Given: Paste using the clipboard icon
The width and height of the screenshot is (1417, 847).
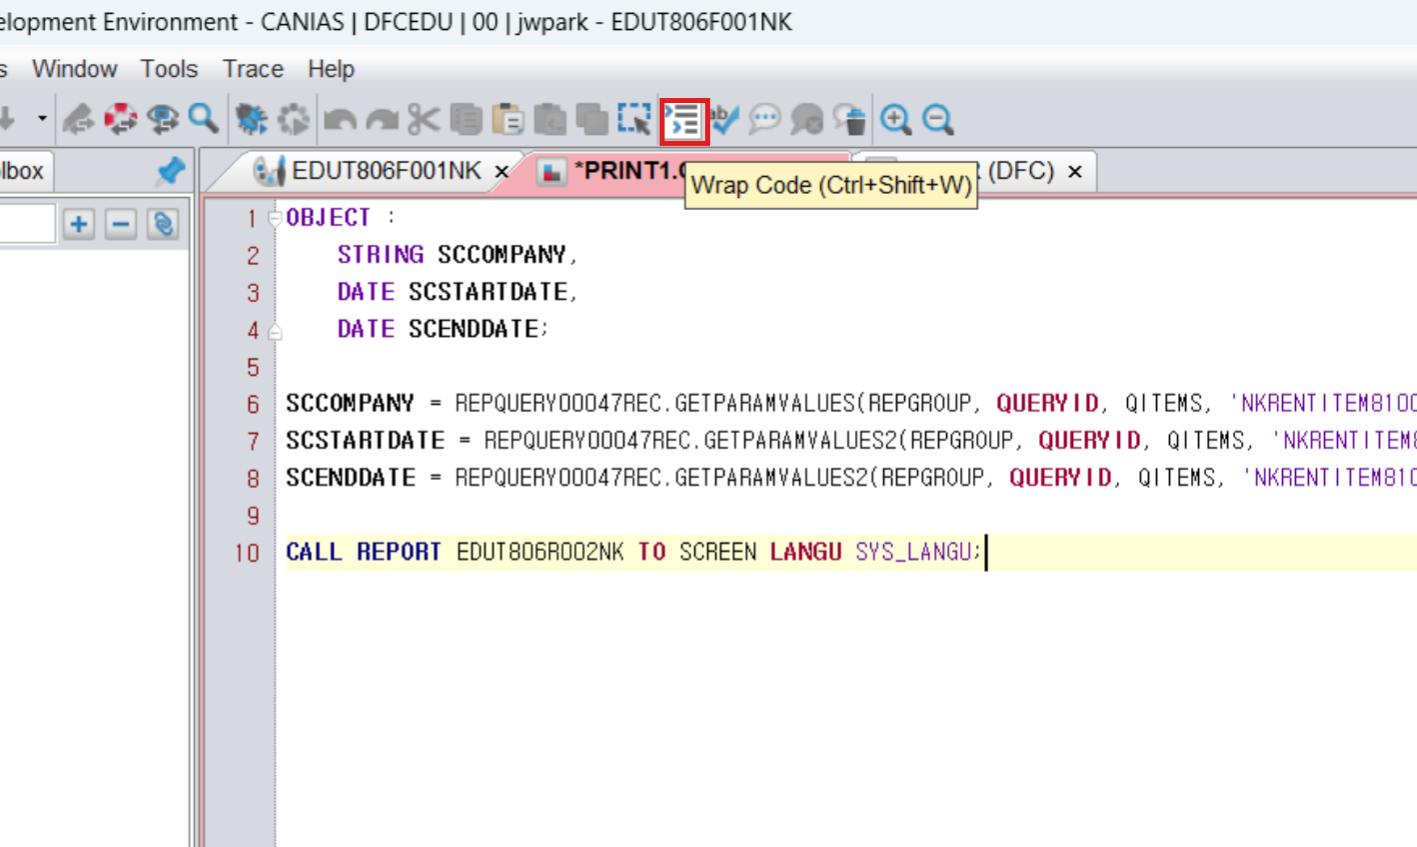Looking at the screenshot, I should click(x=508, y=120).
